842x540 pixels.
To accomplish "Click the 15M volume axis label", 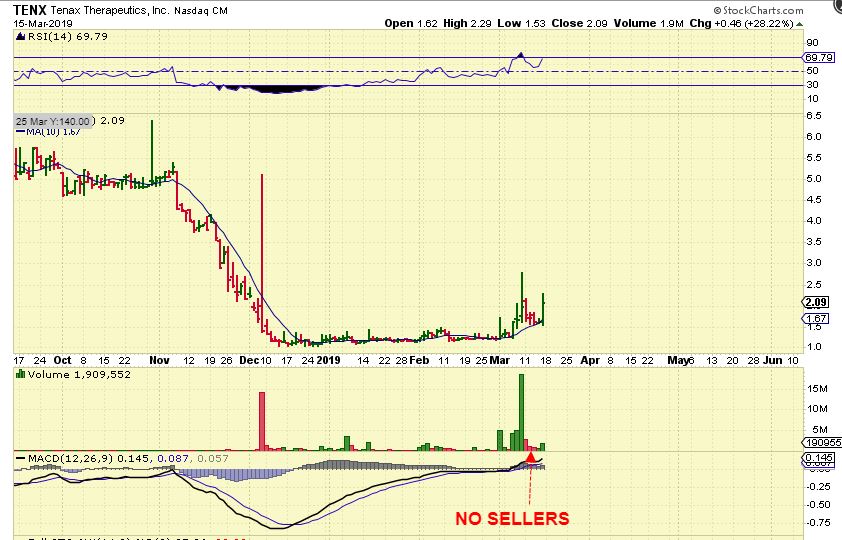I will pos(817,389).
